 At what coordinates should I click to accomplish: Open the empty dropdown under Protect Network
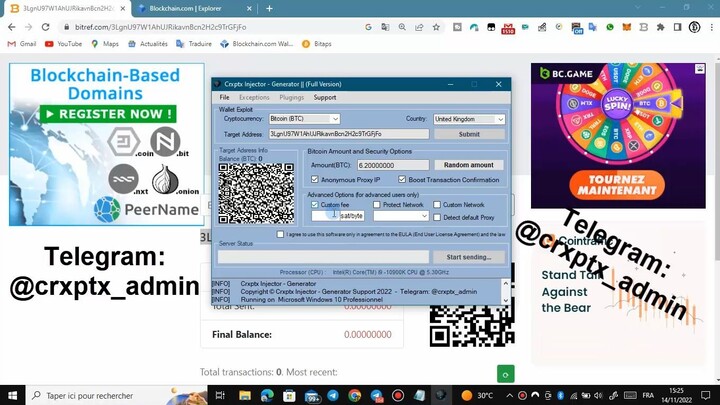point(401,216)
